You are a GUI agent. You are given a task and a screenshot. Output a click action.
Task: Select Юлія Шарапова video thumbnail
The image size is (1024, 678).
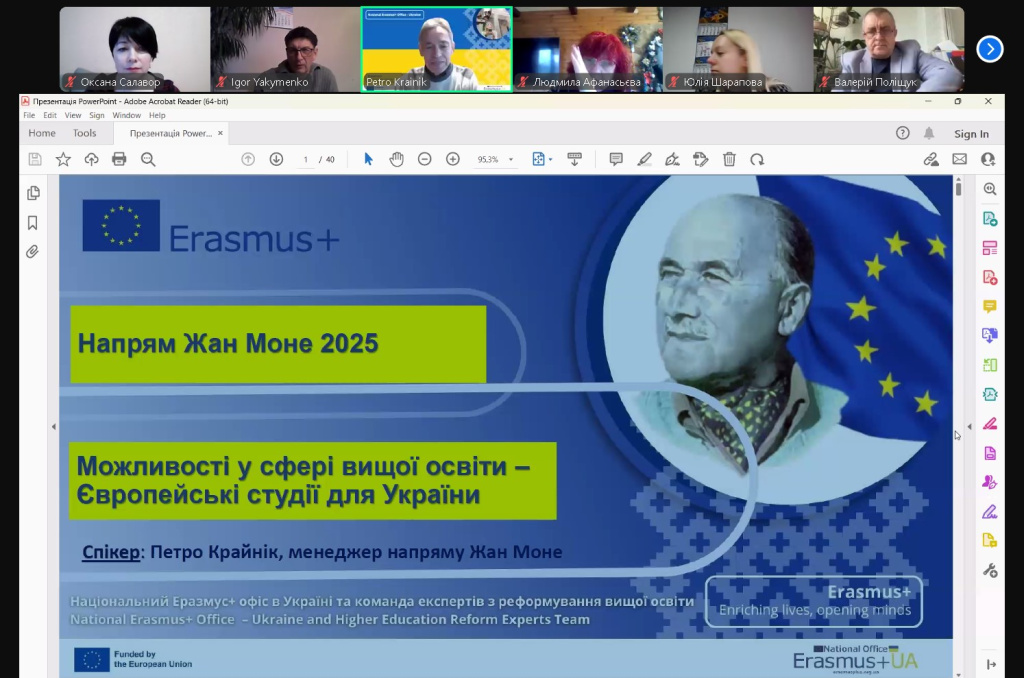(x=738, y=49)
